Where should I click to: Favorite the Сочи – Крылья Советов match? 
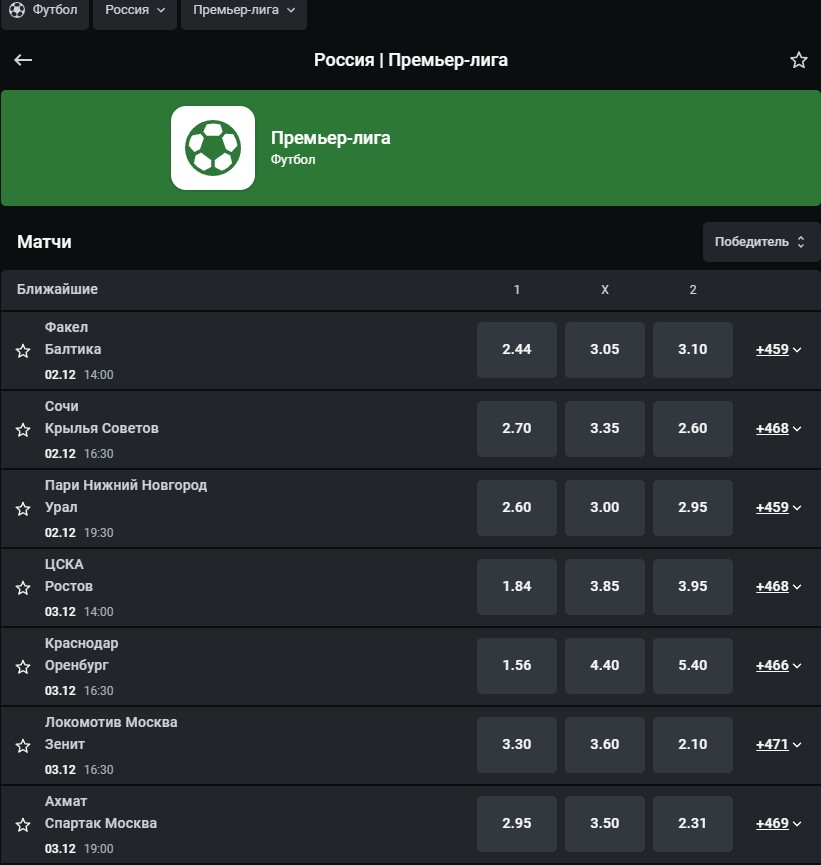[23, 430]
